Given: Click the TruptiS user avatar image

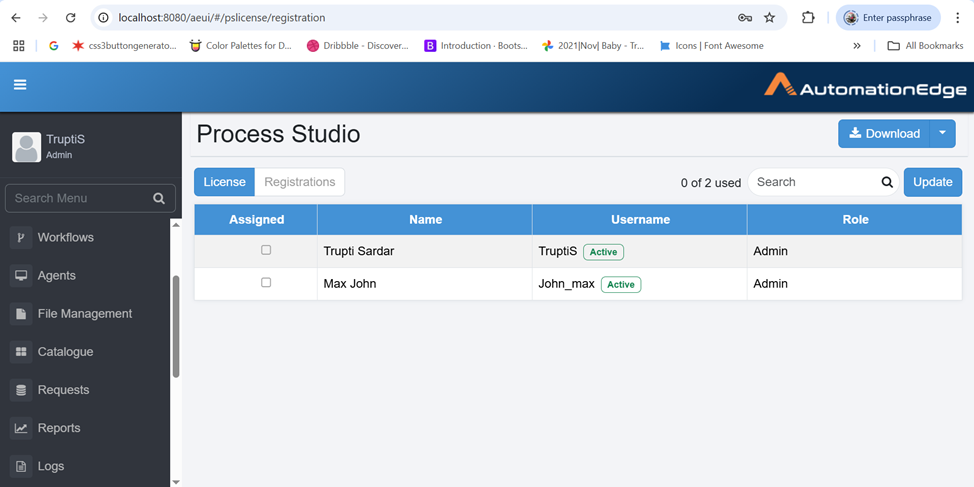Looking at the screenshot, I should [26, 147].
